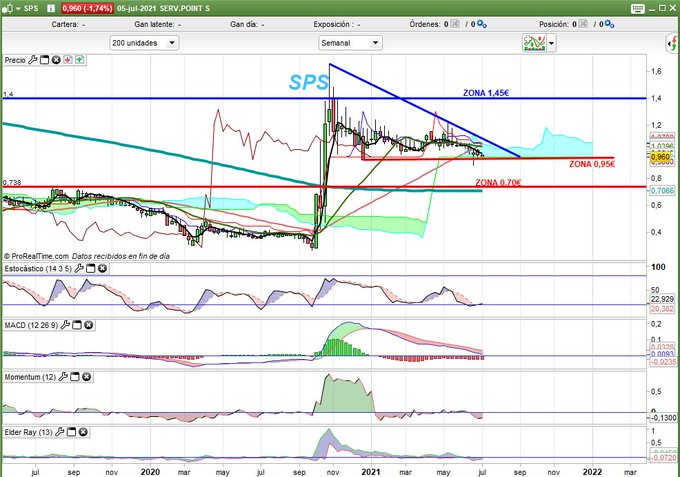Maximize the chart window

pos(662,8)
